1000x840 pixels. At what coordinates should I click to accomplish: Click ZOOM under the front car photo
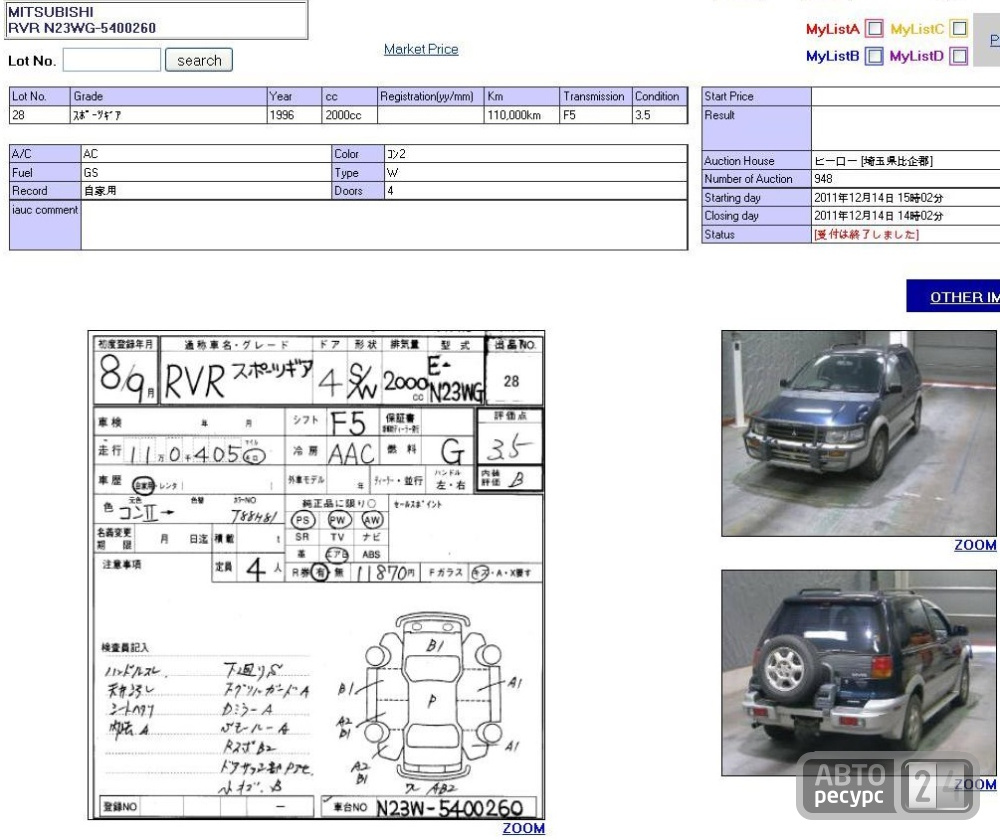(975, 545)
